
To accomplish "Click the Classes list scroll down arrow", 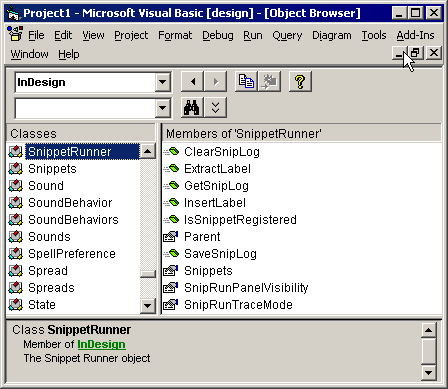I will 148,305.
